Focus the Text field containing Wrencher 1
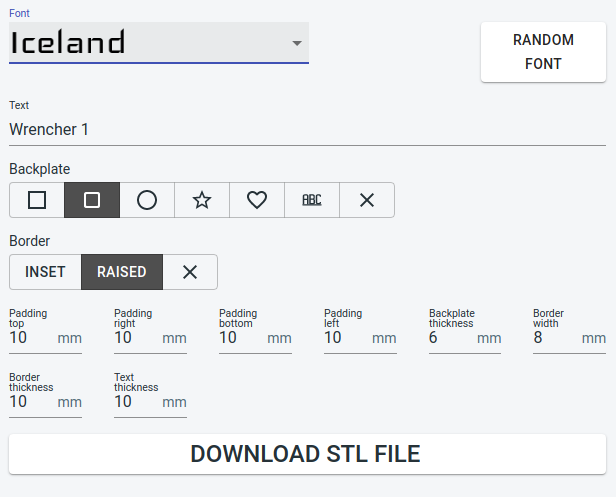 tap(307, 130)
